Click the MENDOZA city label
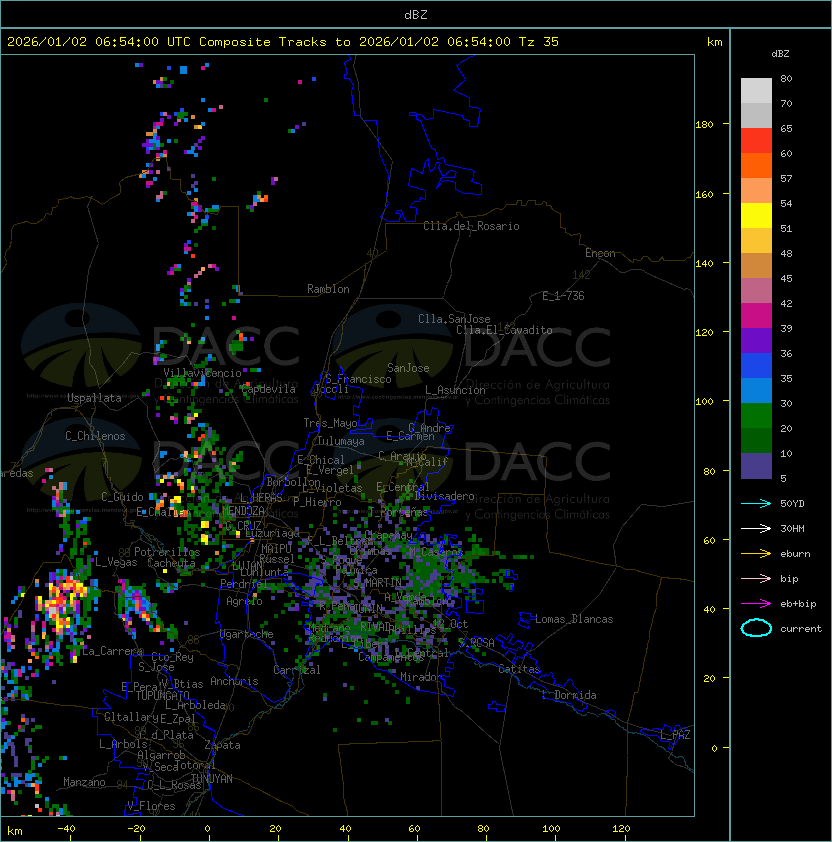This screenshot has height=842, width=832. click(243, 510)
